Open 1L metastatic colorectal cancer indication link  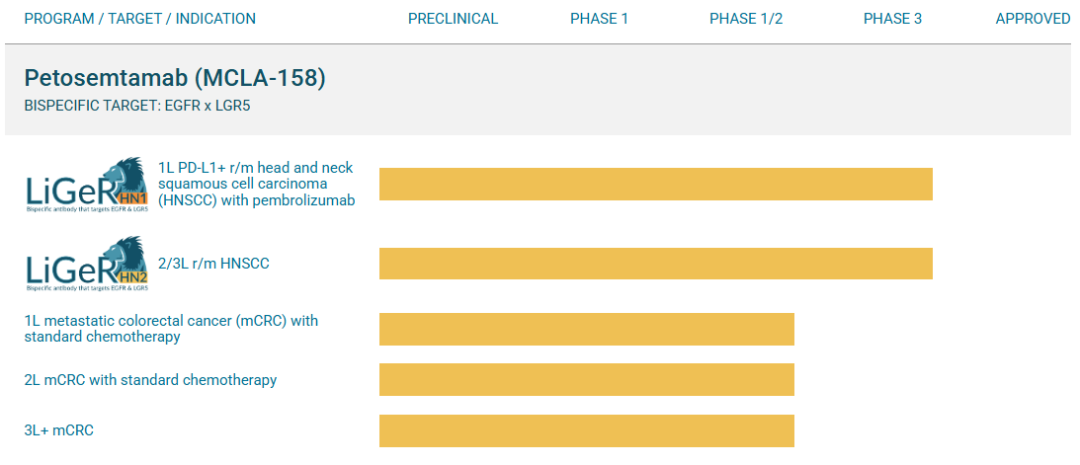(172, 329)
